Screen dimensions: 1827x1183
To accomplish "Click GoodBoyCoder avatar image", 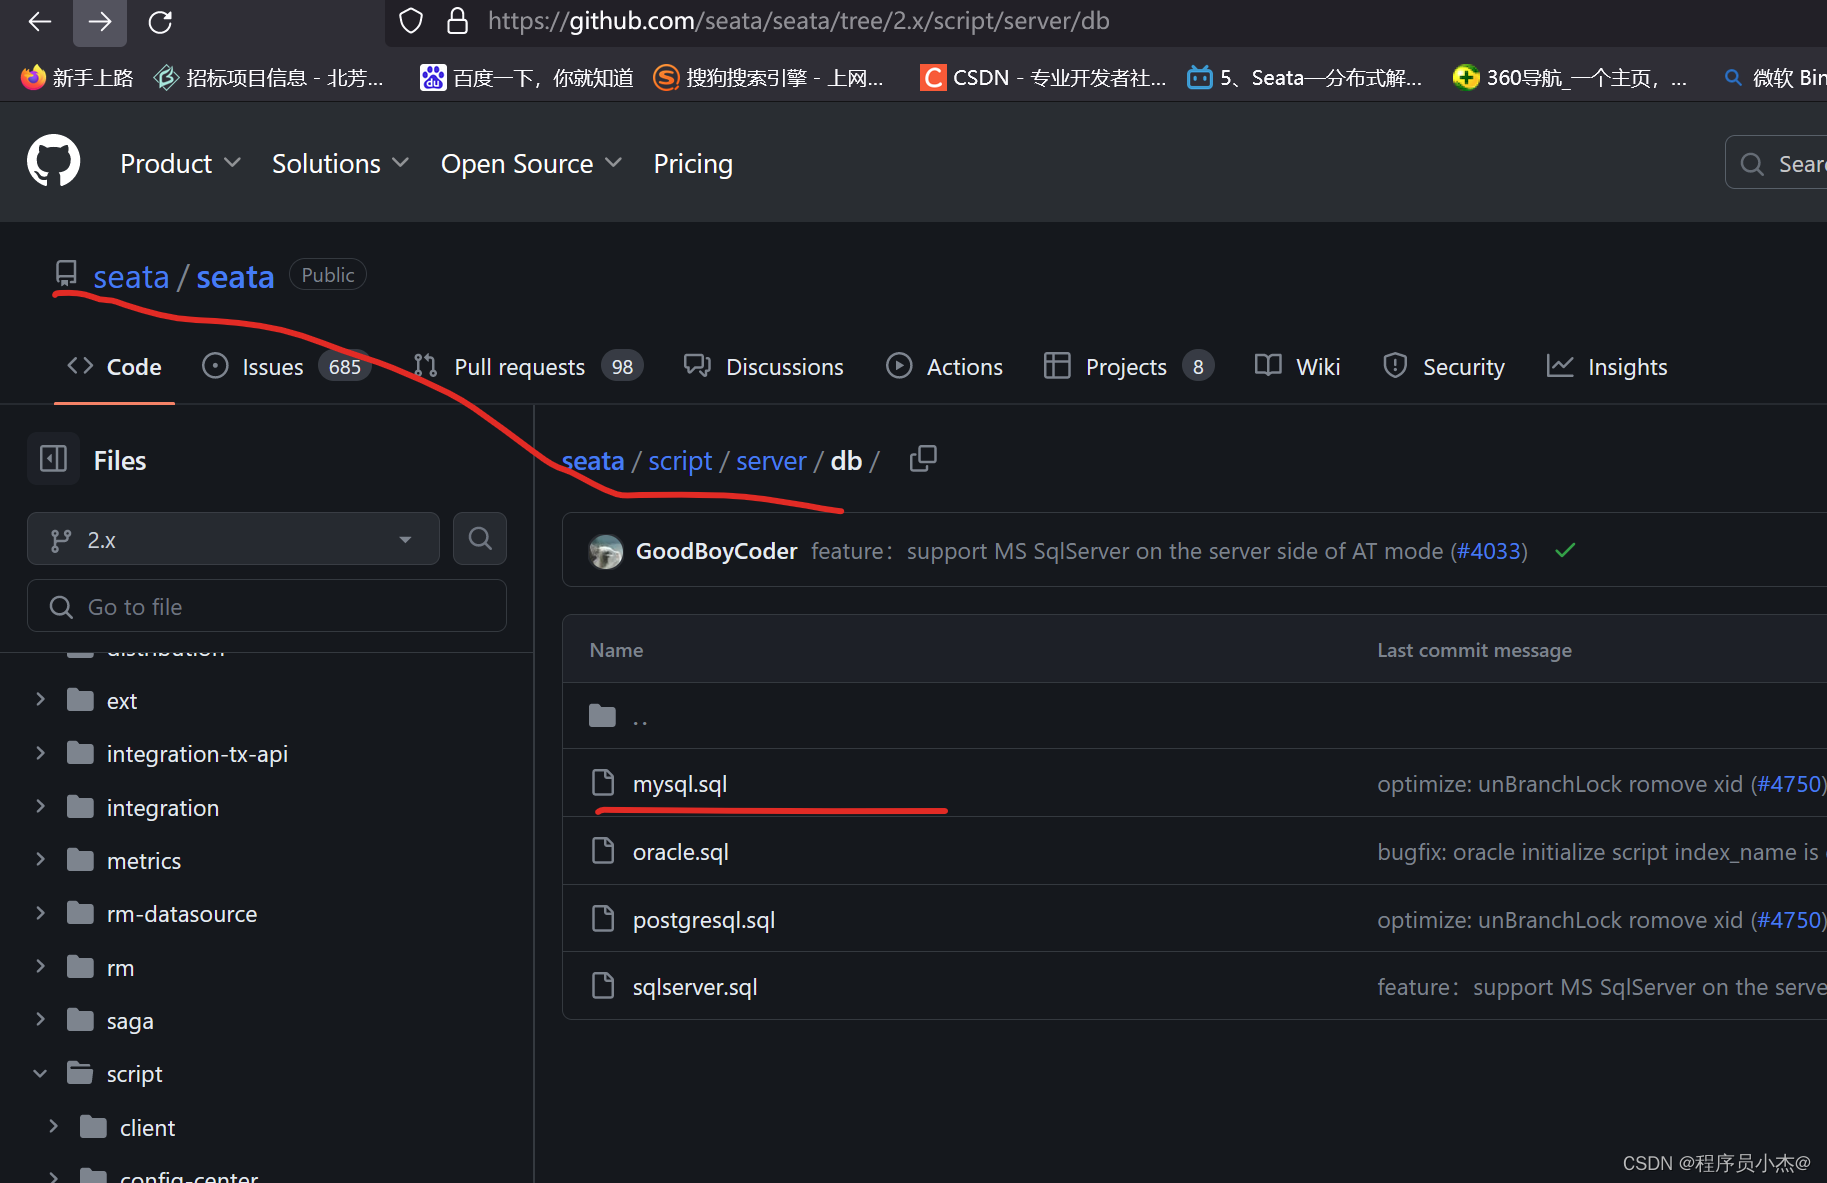I will 606,551.
